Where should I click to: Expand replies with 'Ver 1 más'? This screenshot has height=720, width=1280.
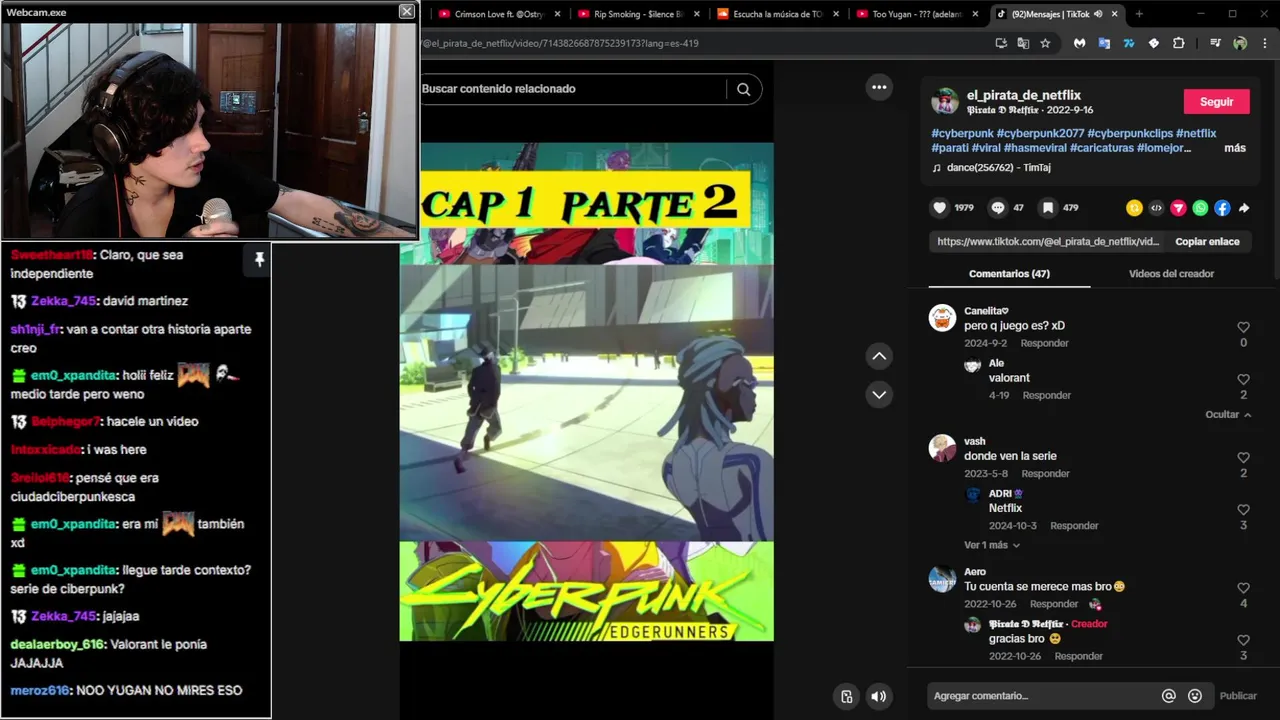point(992,545)
